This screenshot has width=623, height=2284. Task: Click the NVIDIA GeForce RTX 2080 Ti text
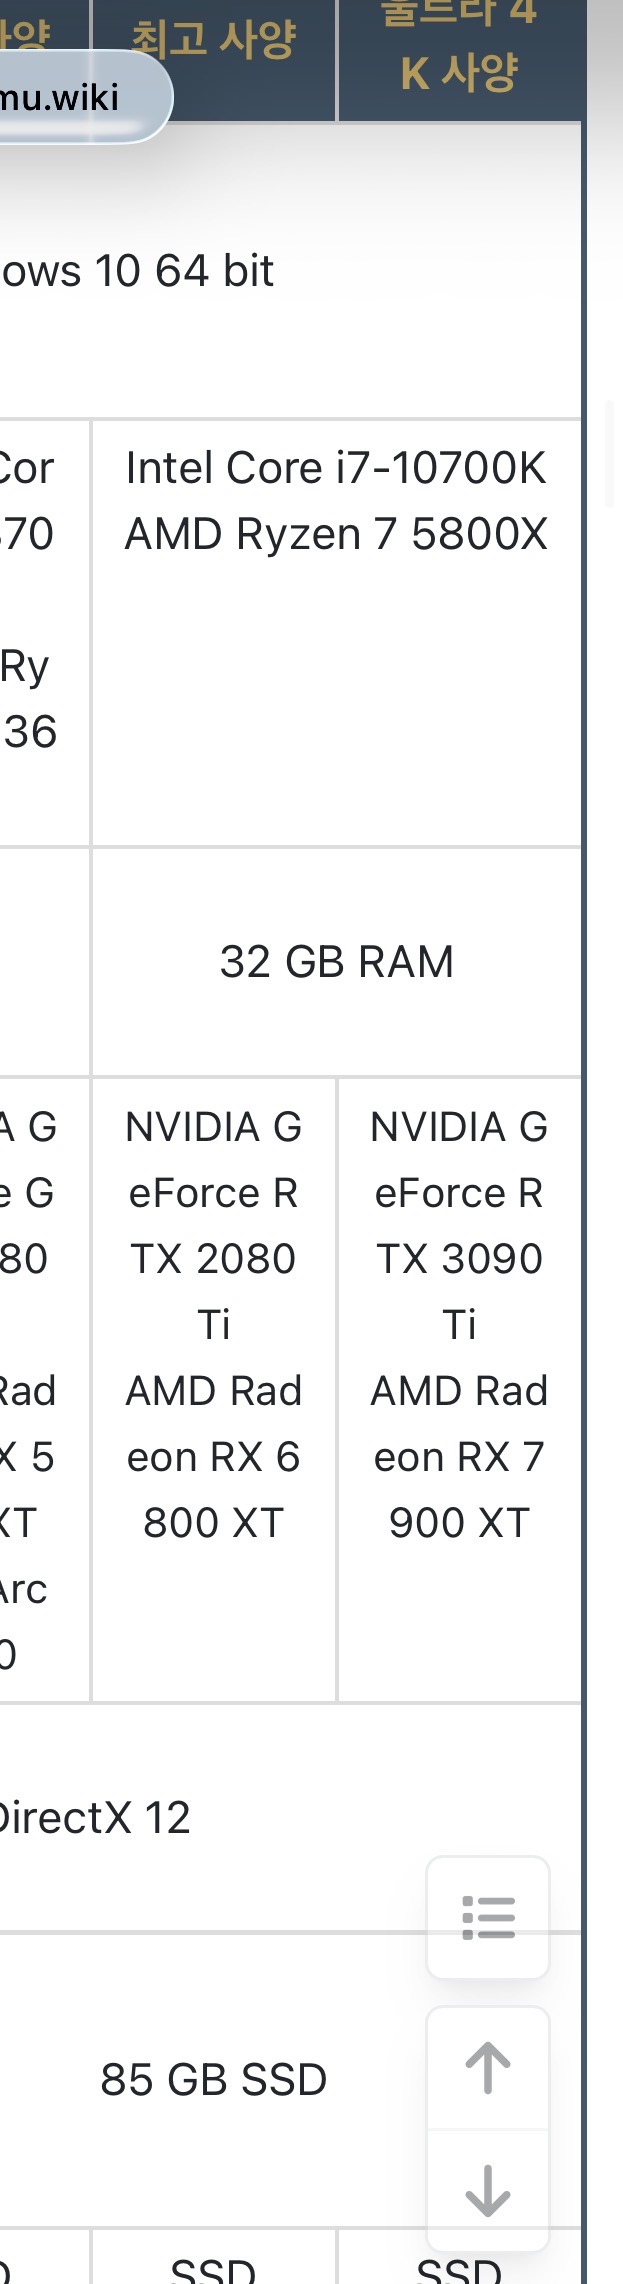(214, 1226)
